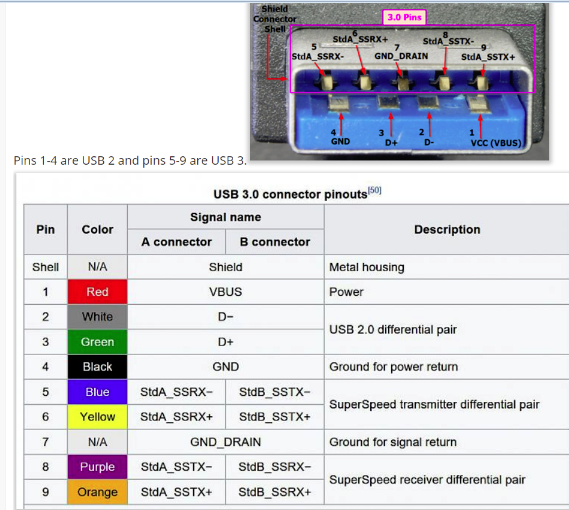
Task: Select the Green color cell for pin 3
Action: (97, 342)
